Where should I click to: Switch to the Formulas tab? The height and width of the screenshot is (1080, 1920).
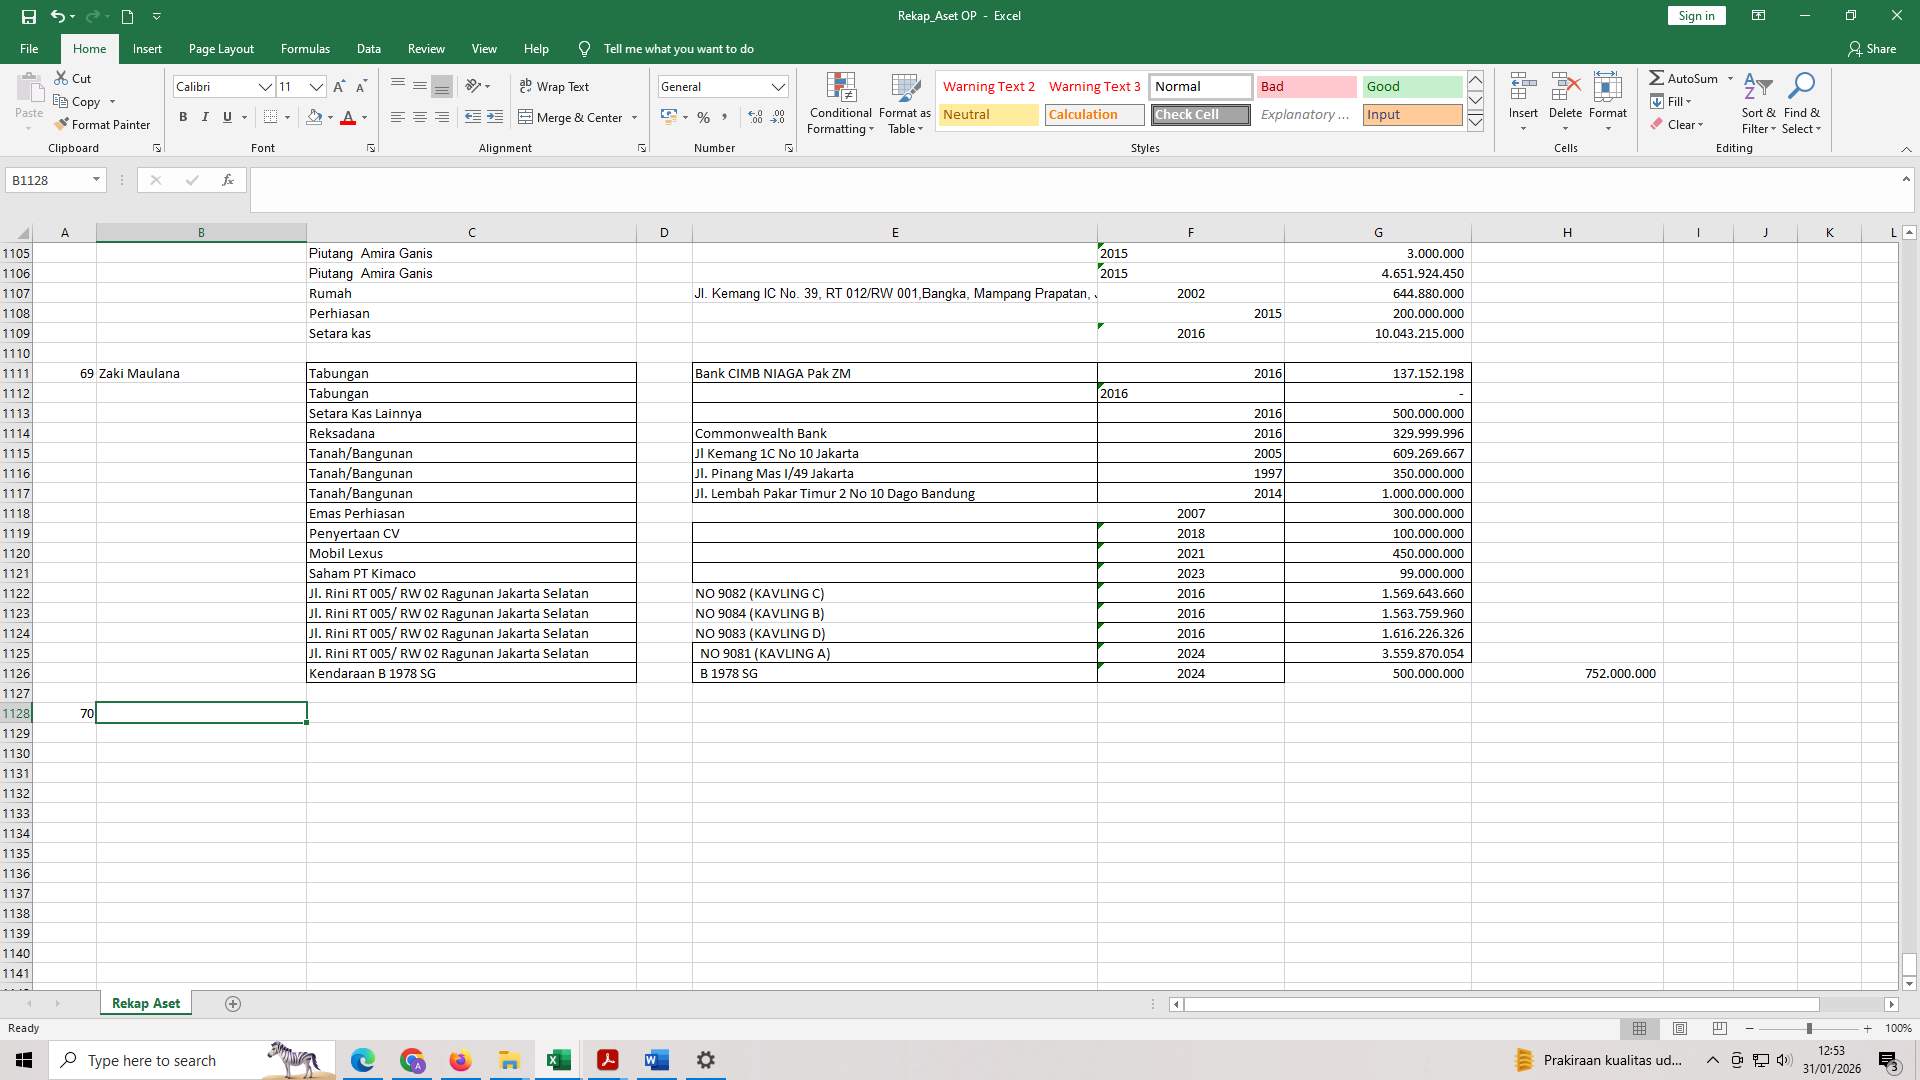(x=305, y=49)
